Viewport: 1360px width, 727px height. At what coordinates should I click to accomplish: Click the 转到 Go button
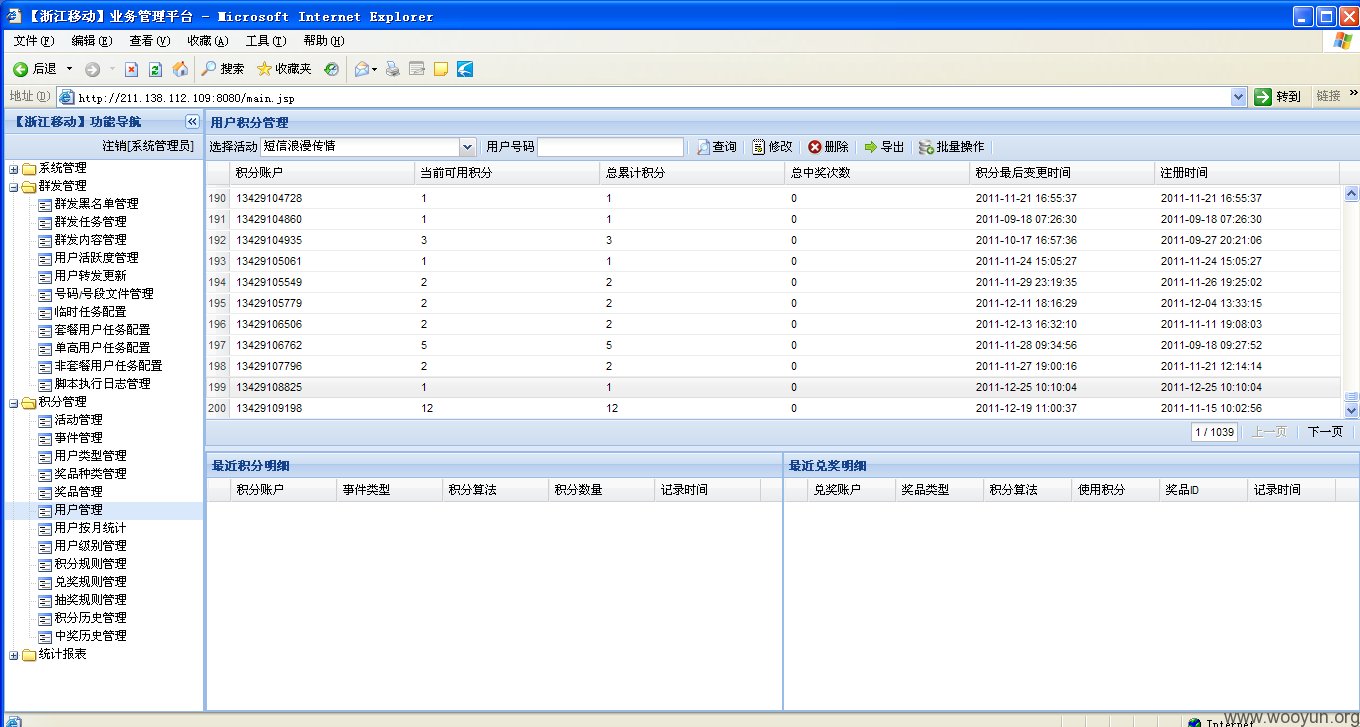[1279, 97]
